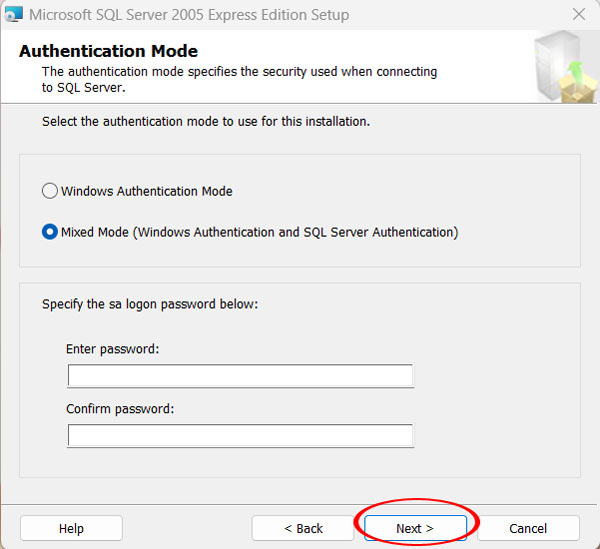Click the 'Mixed Mode (Windows Authentication...)' label text
Image resolution: width=600 pixels, height=549 pixels.
click(259, 232)
